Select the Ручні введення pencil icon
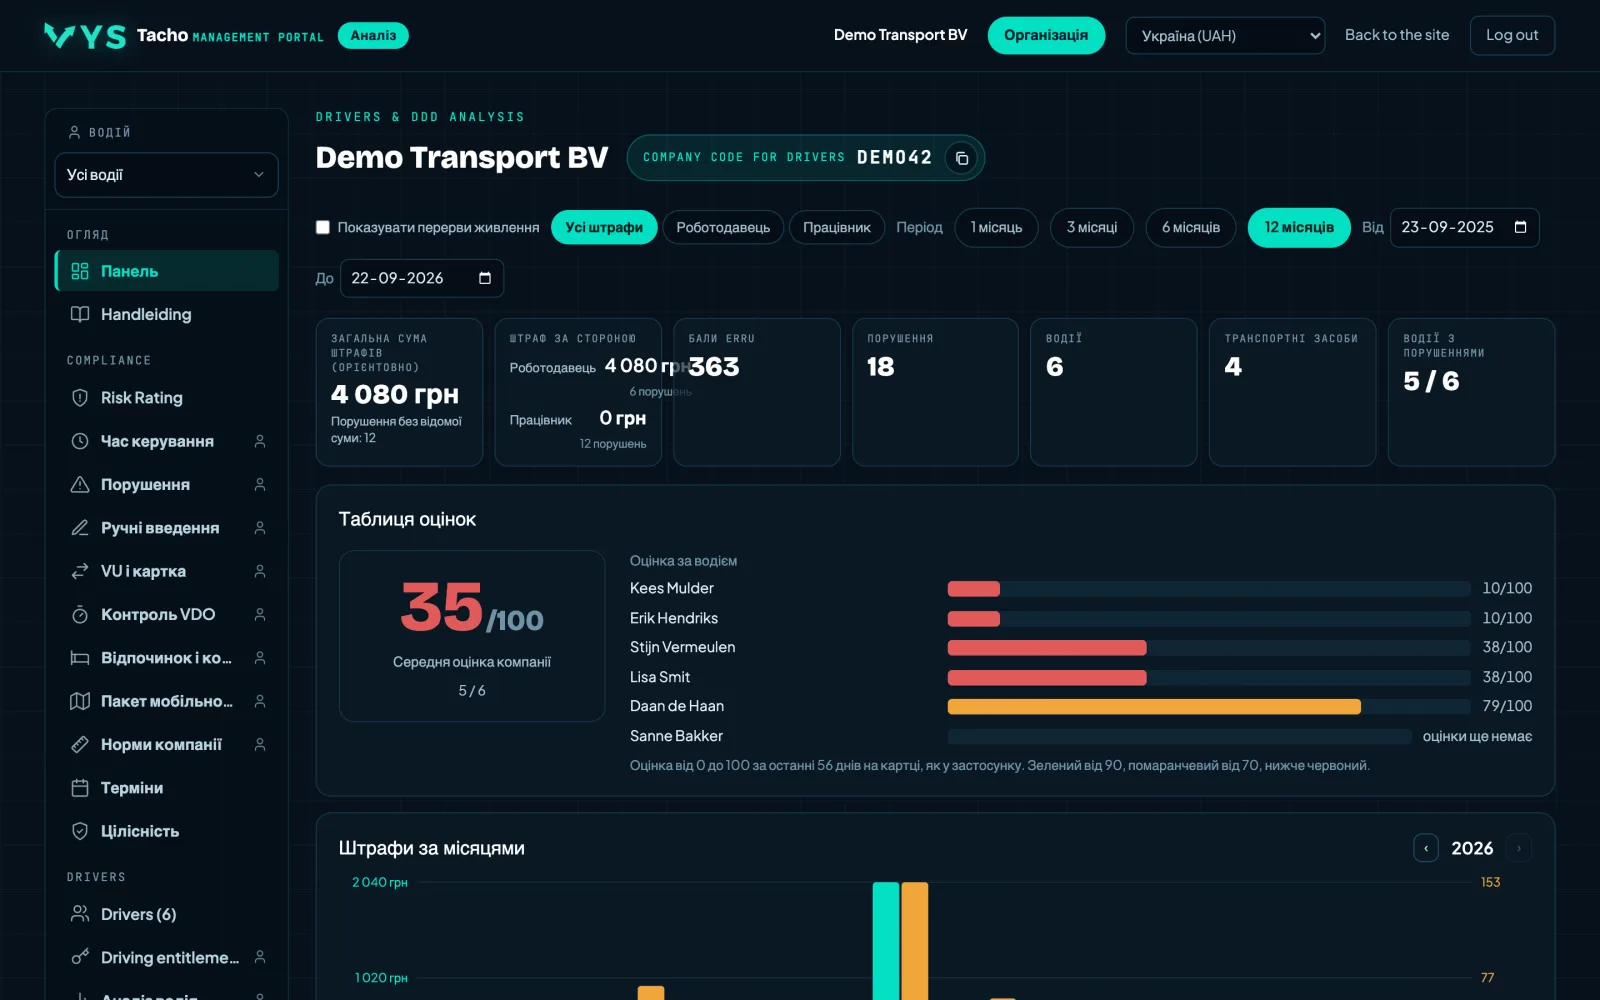 click(80, 528)
